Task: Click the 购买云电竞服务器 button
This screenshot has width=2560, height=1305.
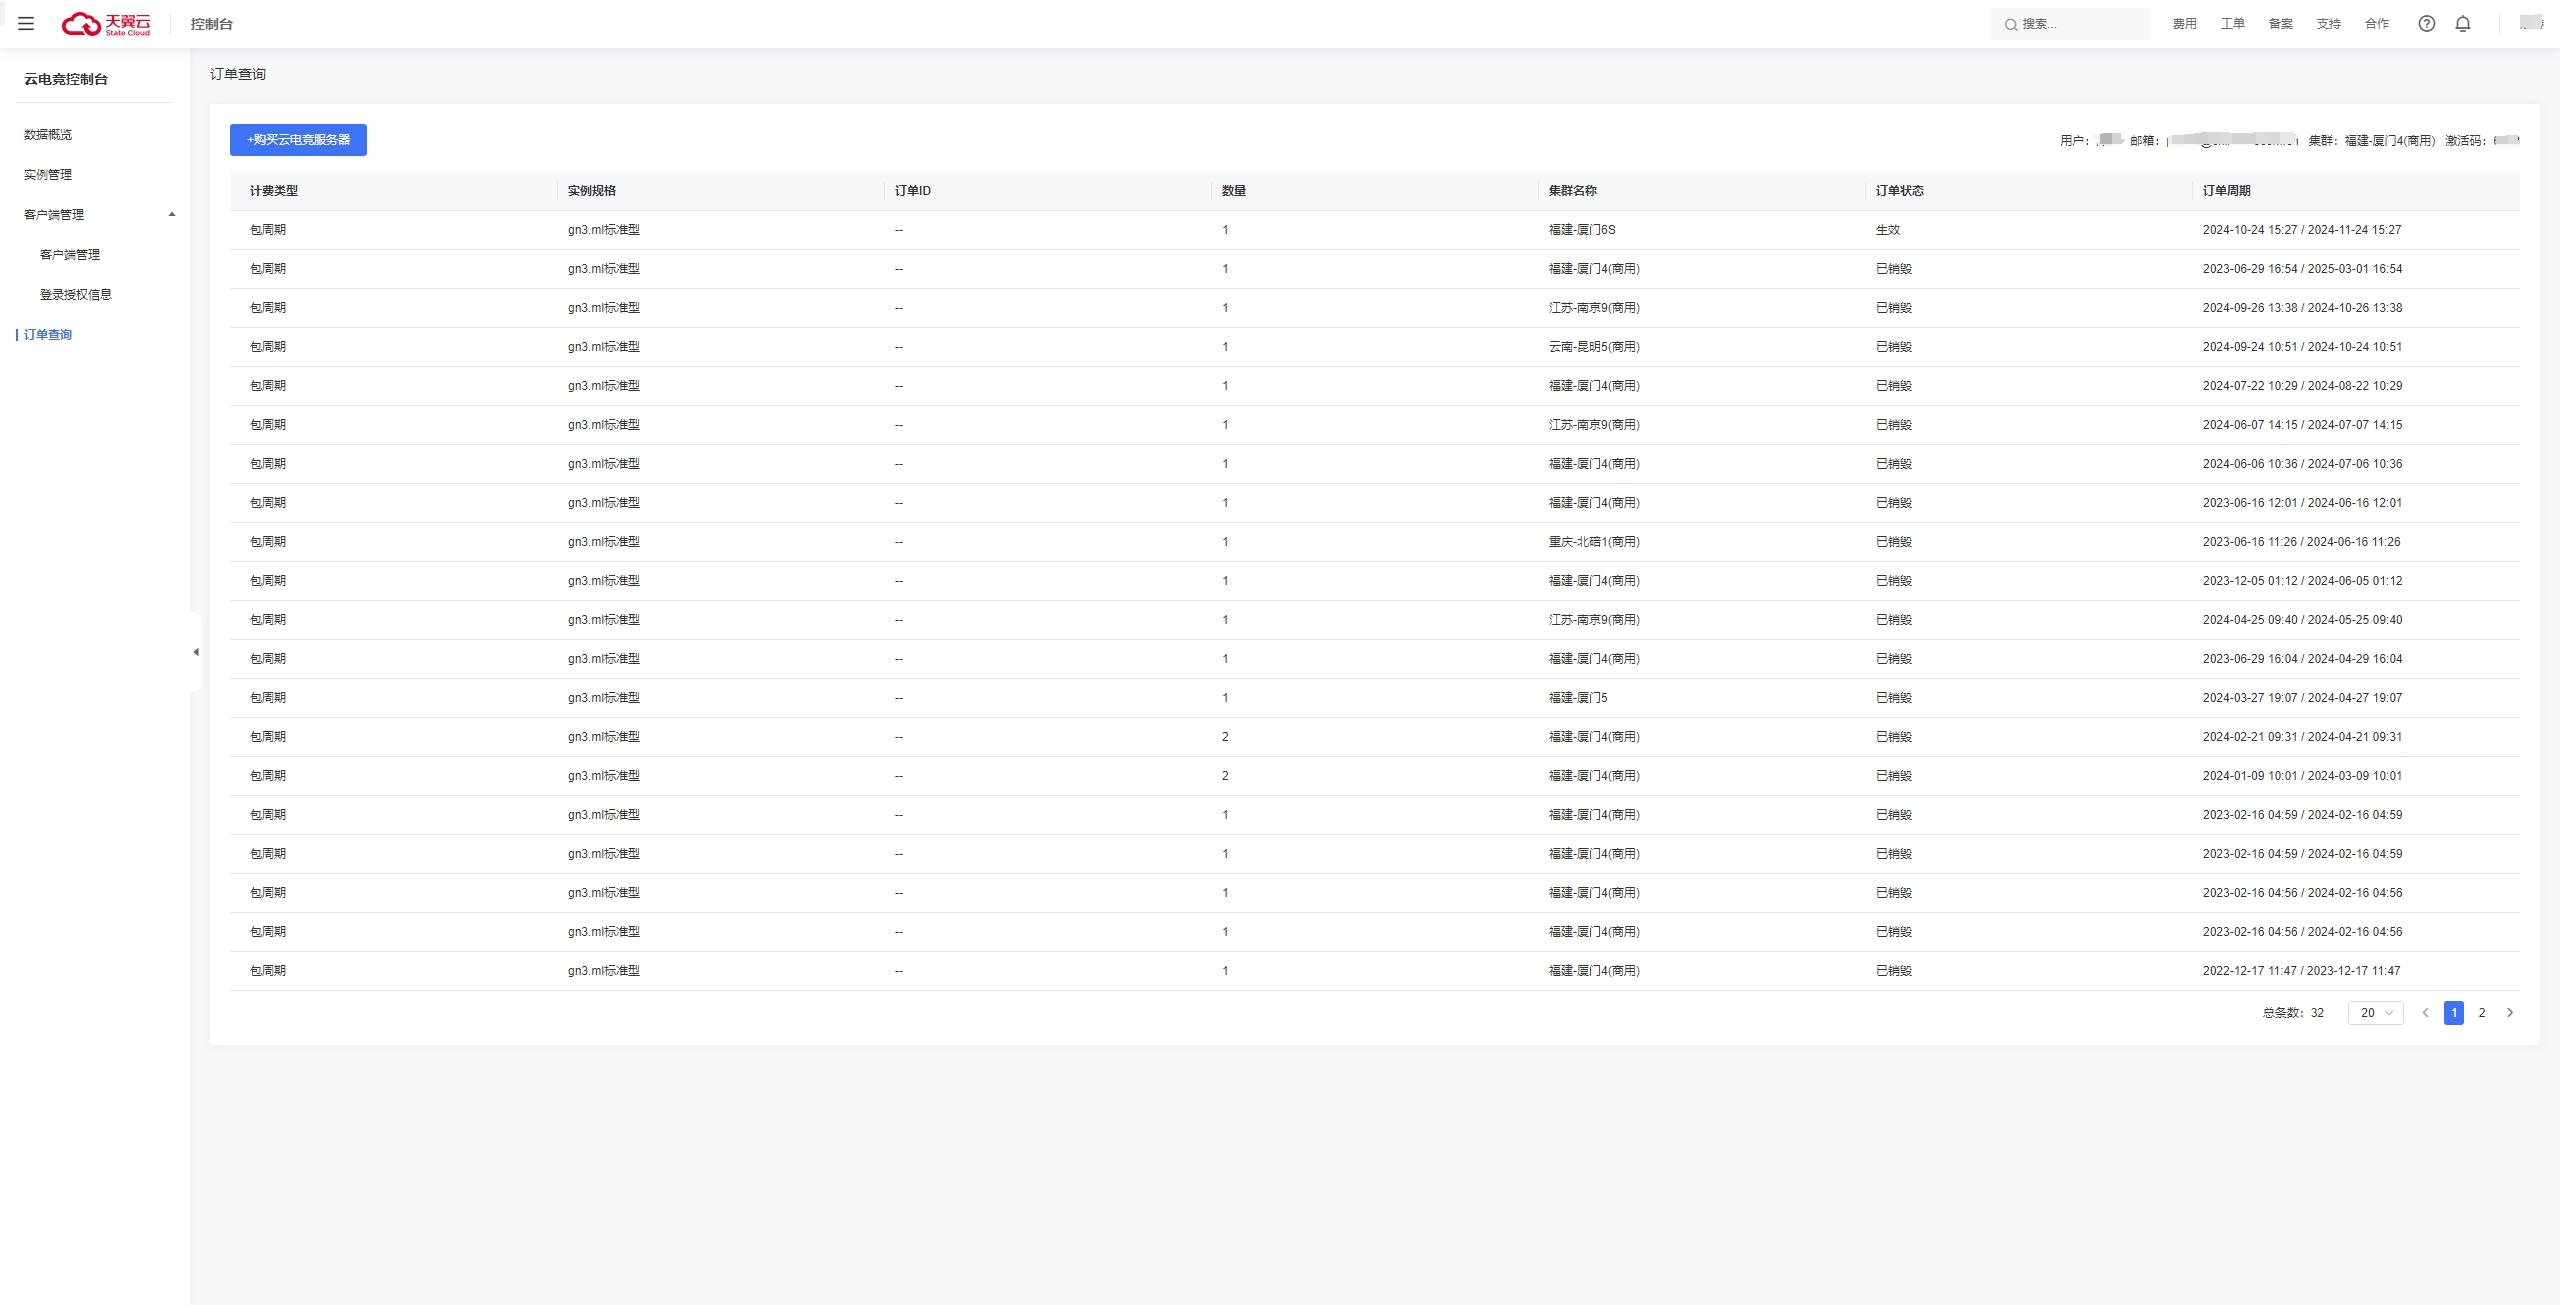Action: pos(298,140)
